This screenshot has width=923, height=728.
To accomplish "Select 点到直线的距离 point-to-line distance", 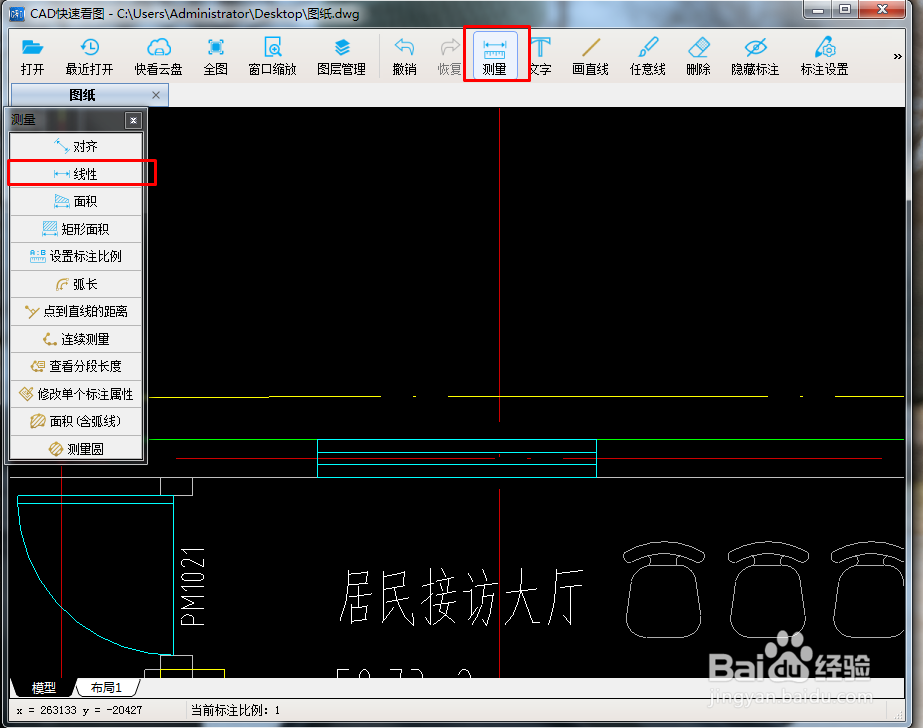I will click(x=77, y=311).
